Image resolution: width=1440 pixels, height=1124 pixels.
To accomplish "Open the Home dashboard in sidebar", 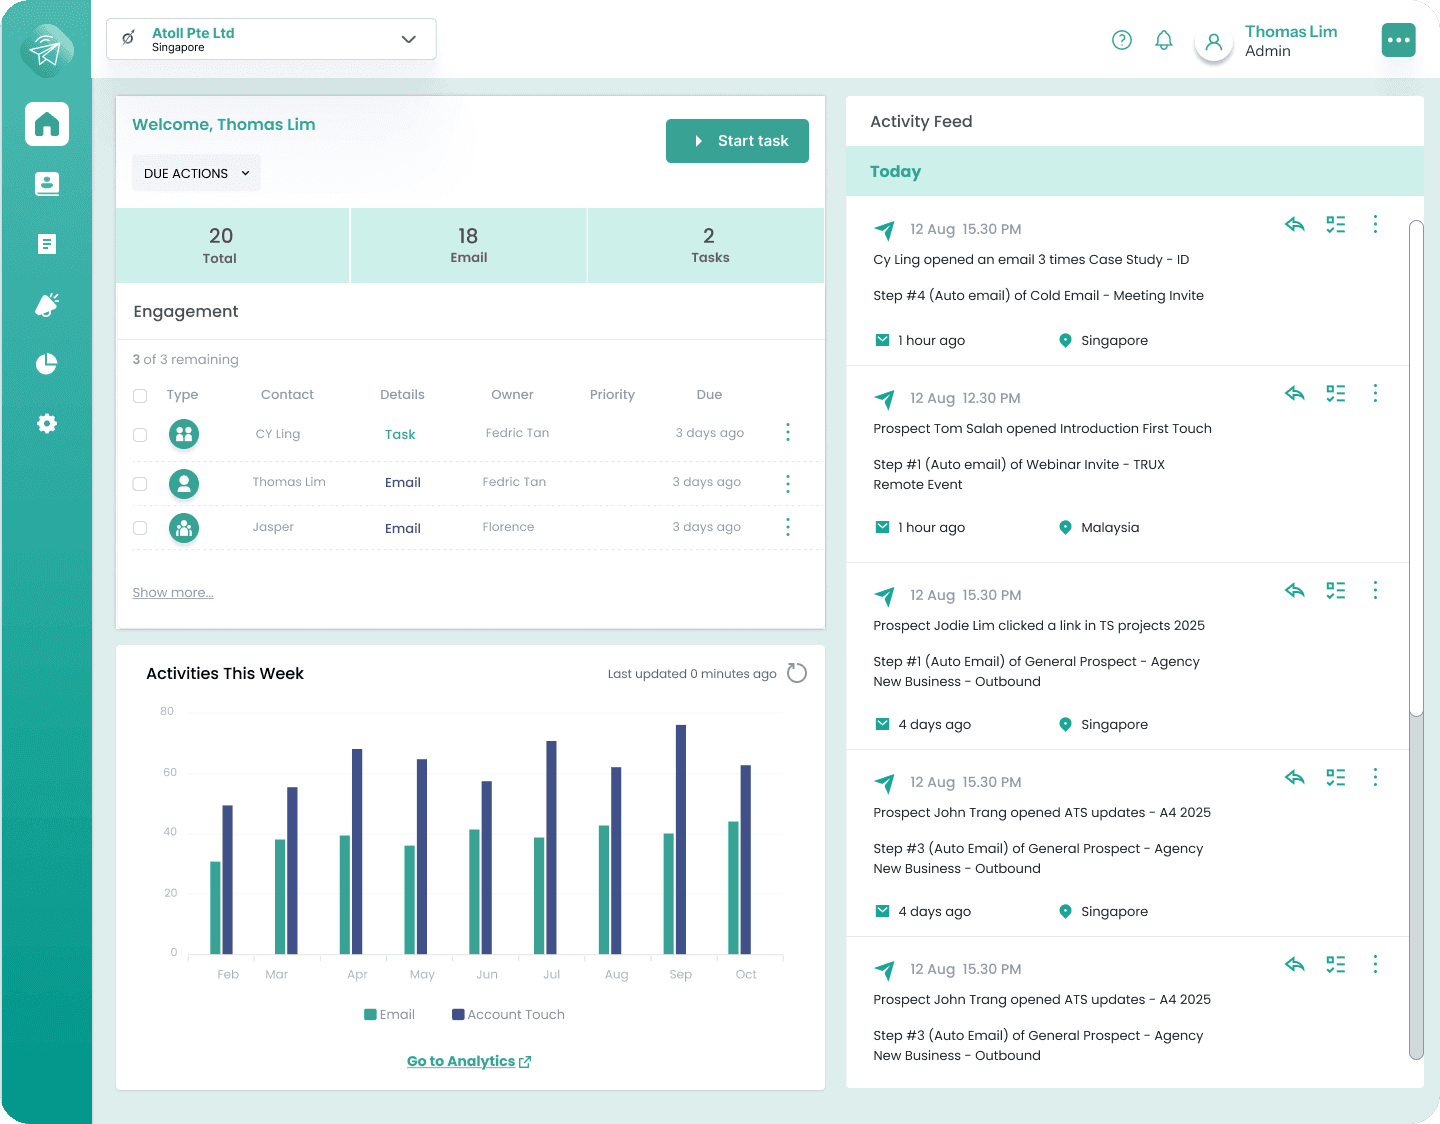I will (x=47, y=124).
